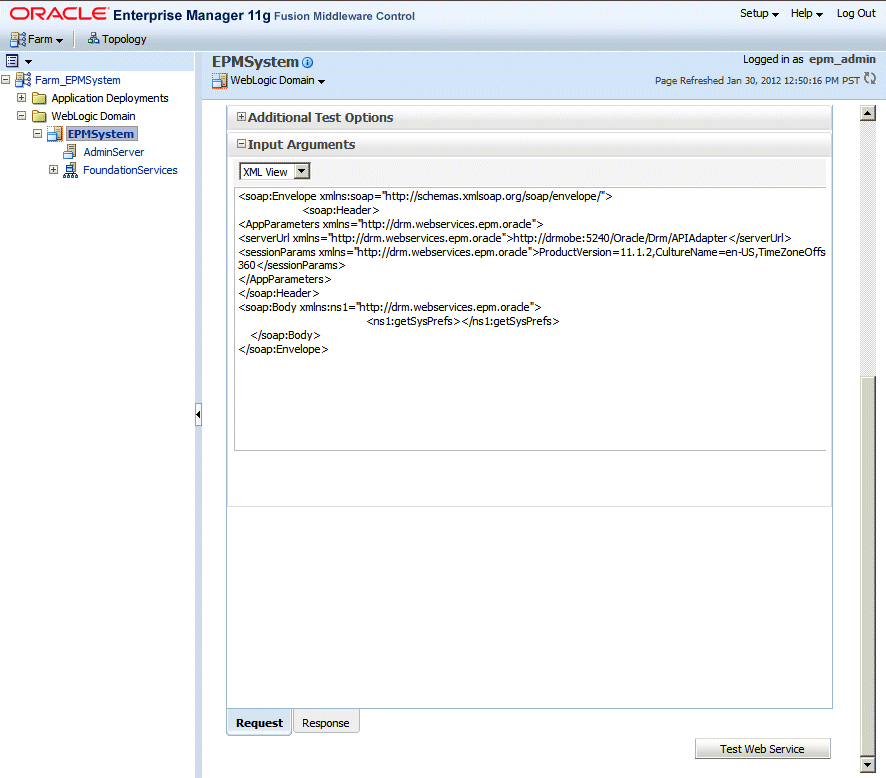Select FoundationServices in the tree
Viewport: 886px width, 778px height.
pyautogui.click(x=130, y=170)
